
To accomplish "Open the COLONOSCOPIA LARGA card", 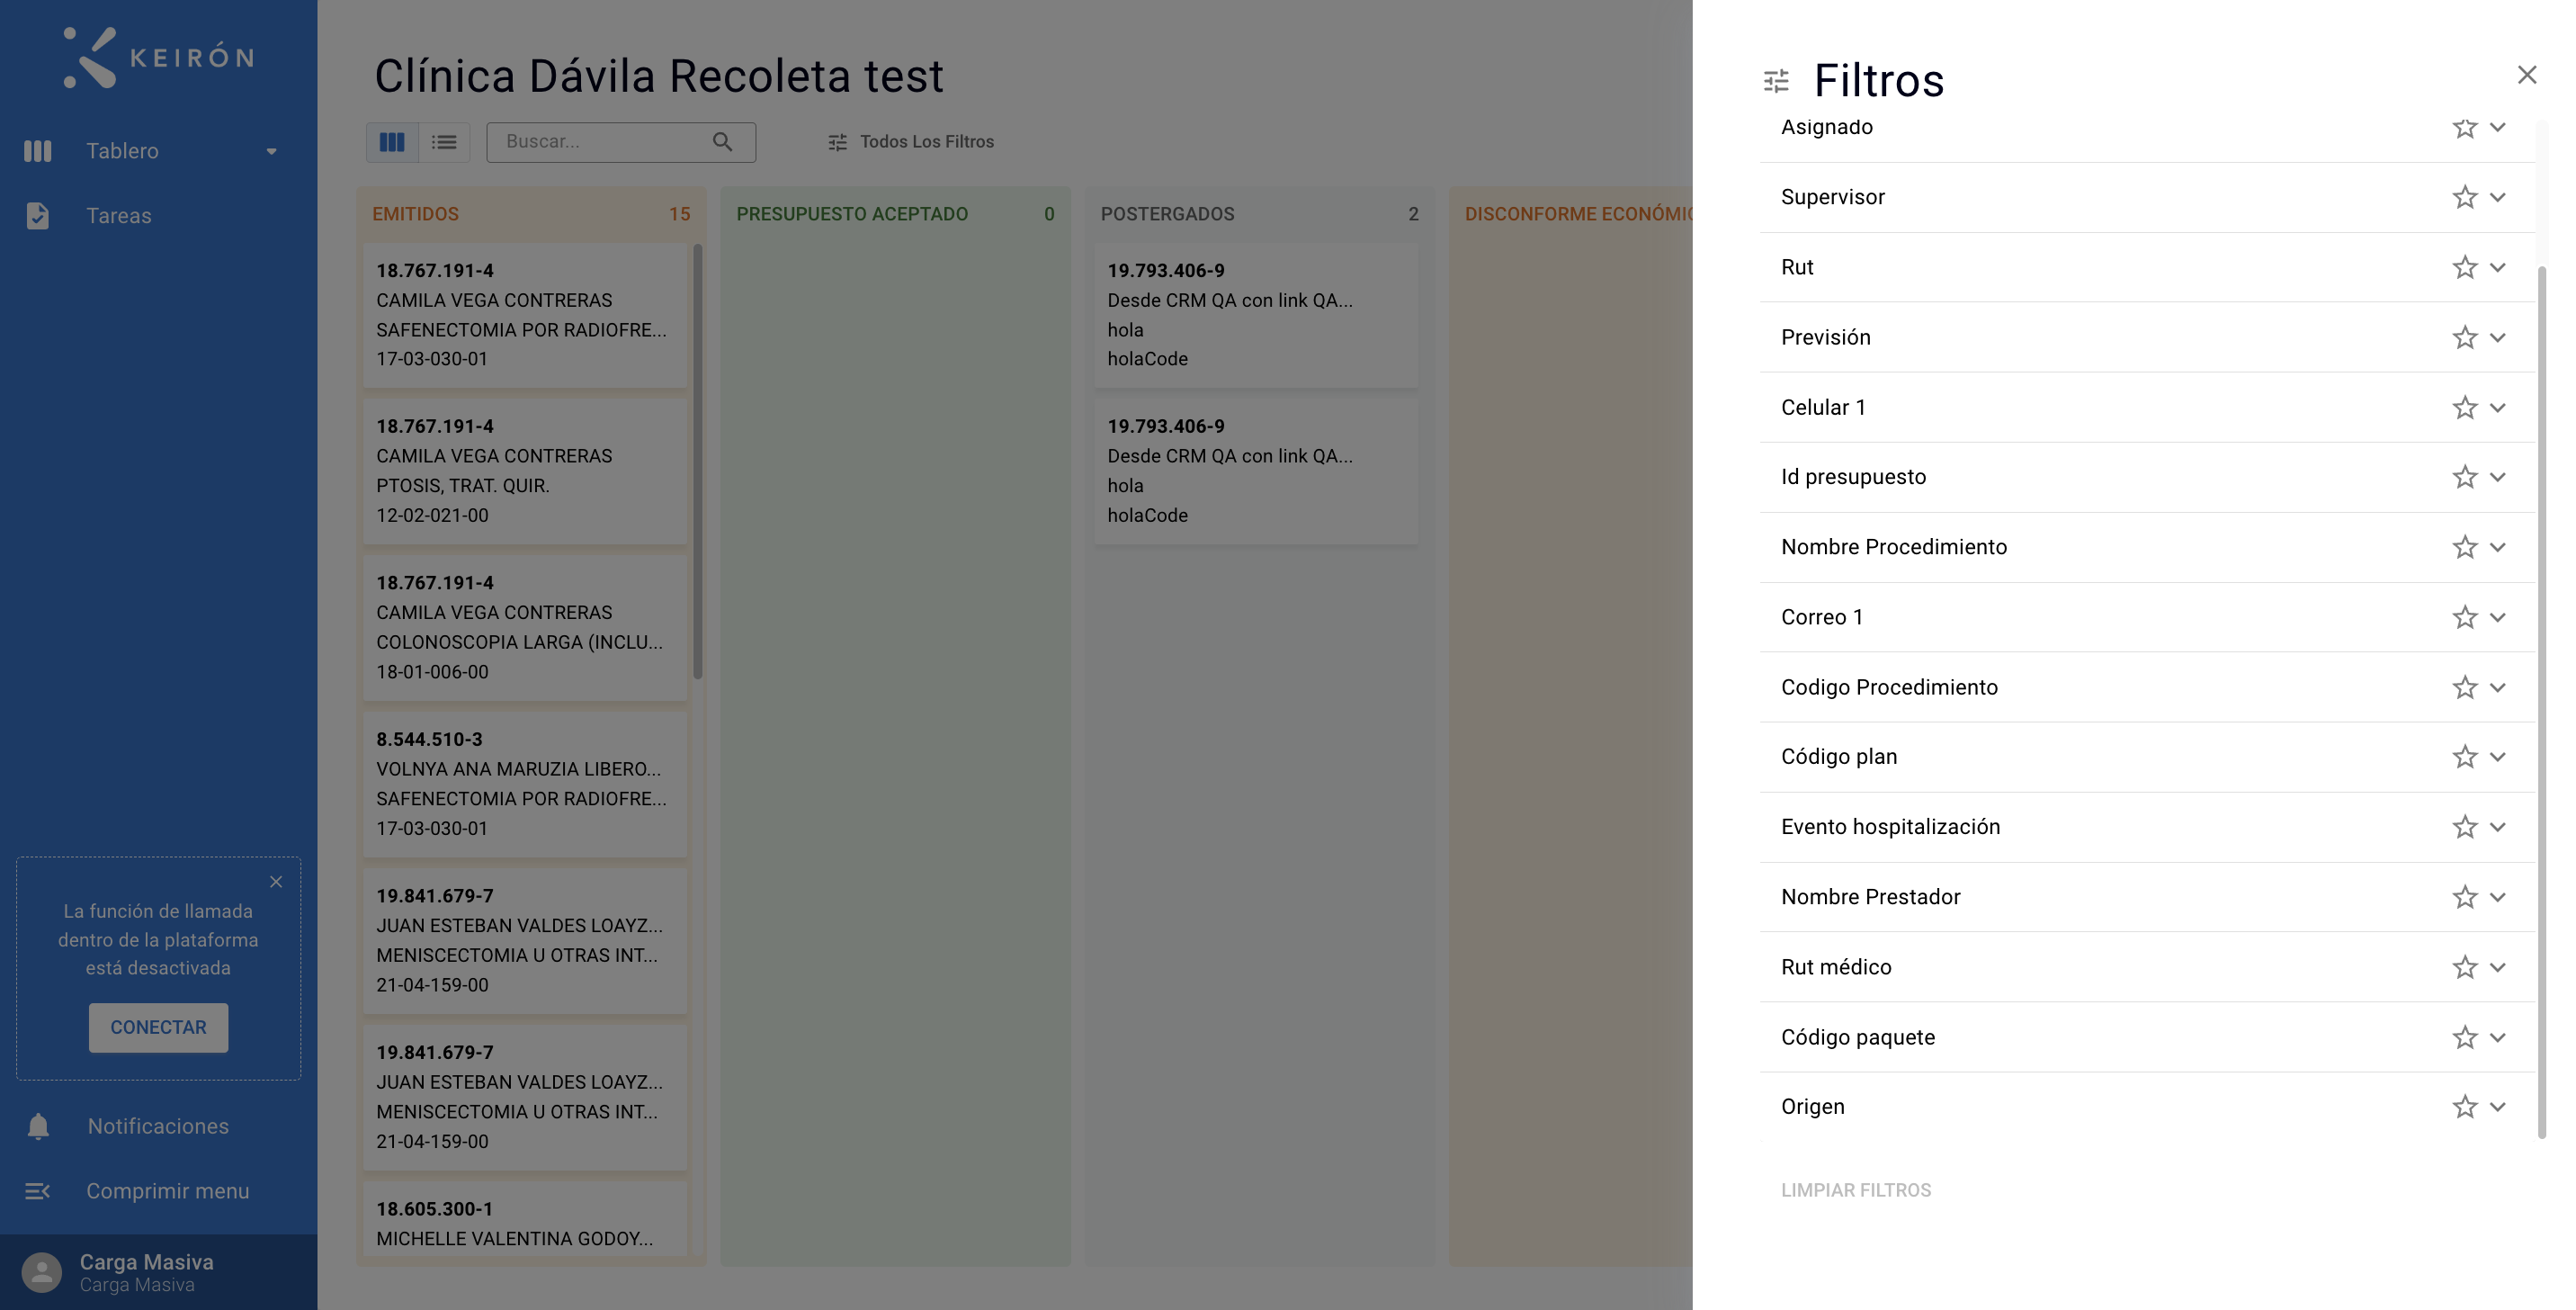I will coord(525,628).
